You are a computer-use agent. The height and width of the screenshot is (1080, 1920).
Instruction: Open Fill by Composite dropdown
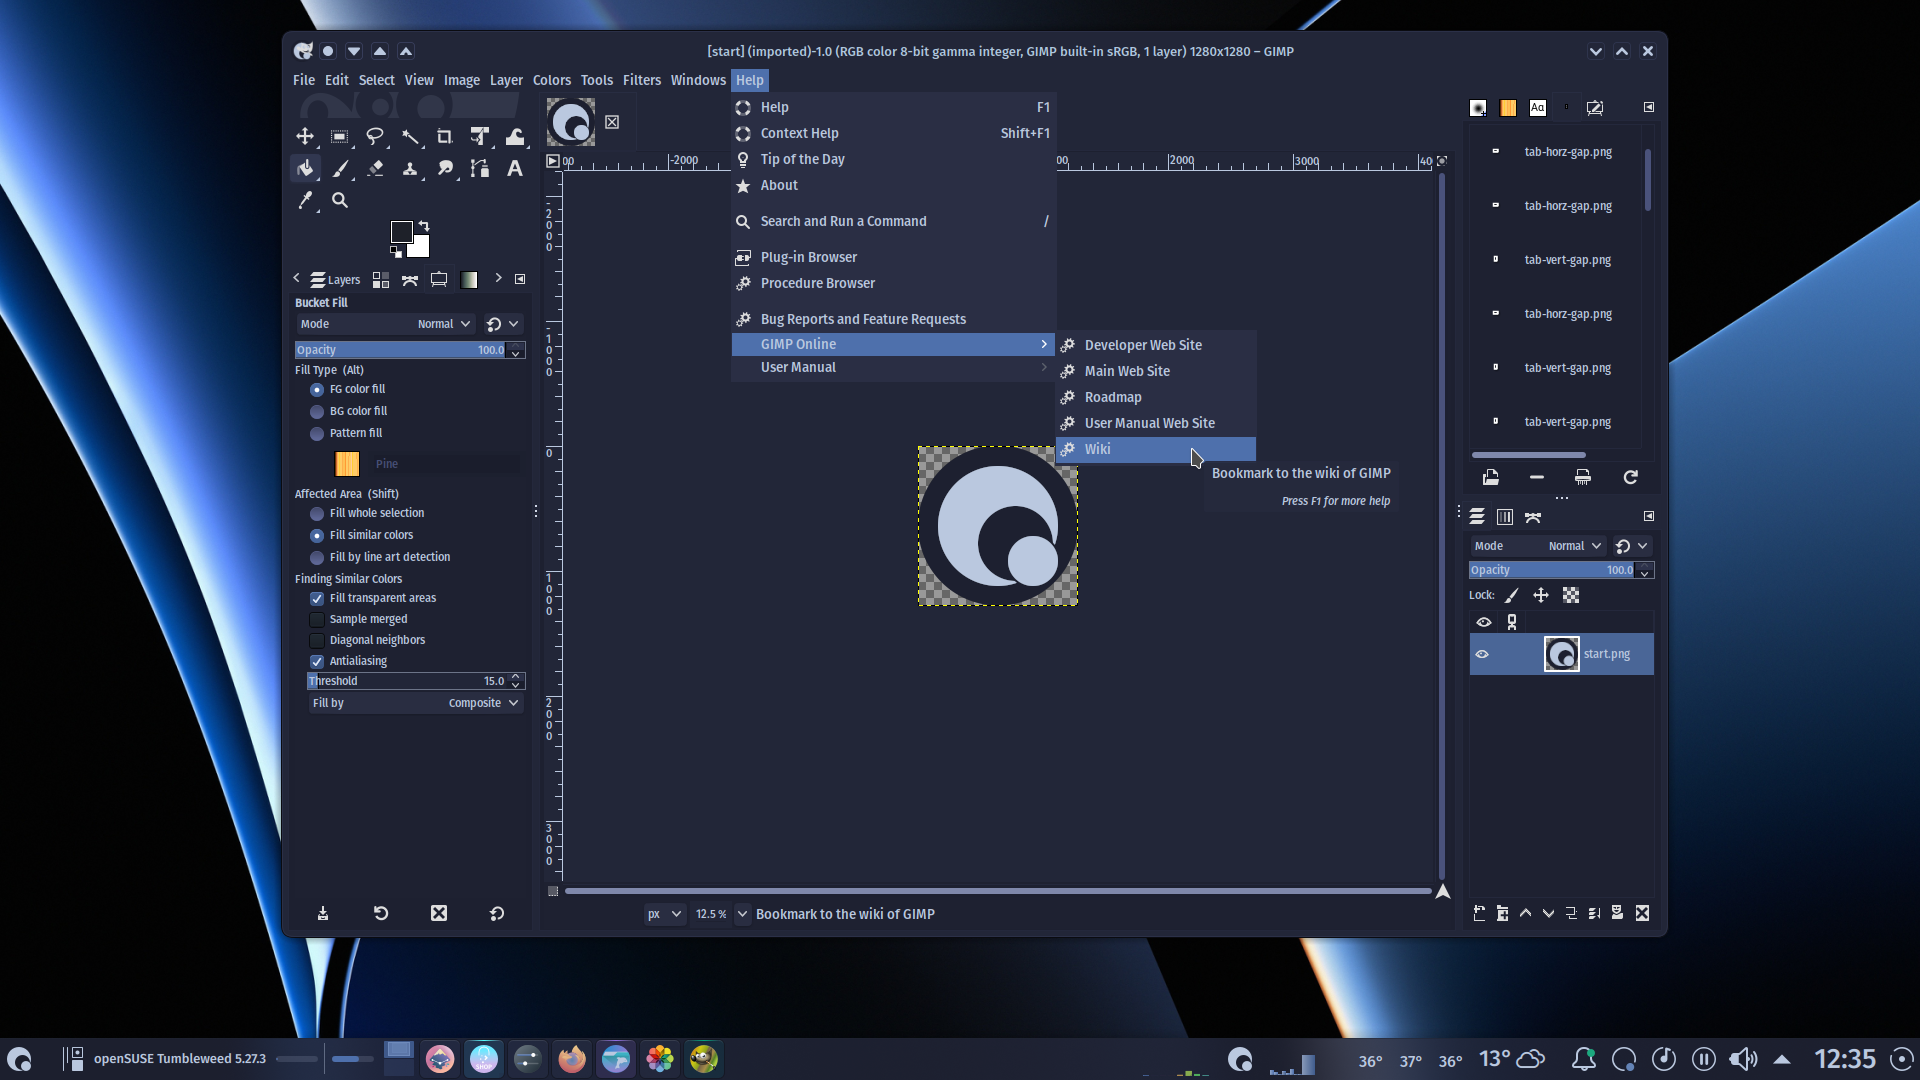click(416, 703)
